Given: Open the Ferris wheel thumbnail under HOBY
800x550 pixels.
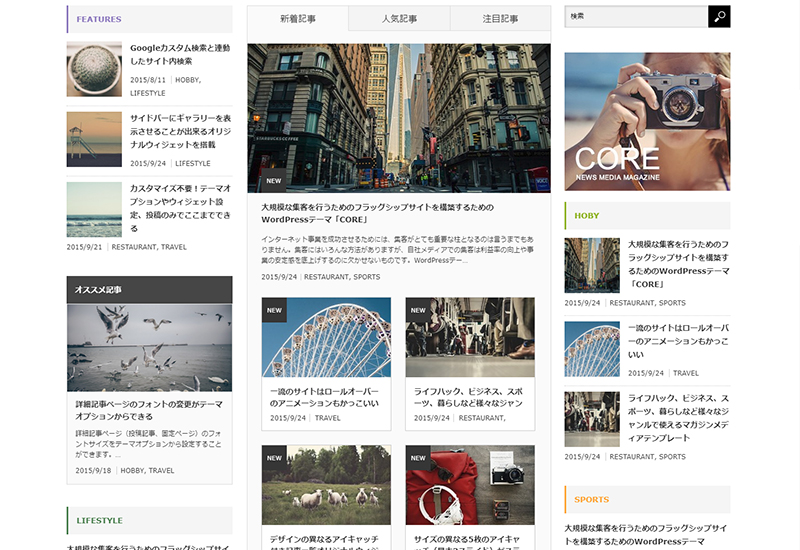Looking at the screenshot, I should (x=592, y=349).
